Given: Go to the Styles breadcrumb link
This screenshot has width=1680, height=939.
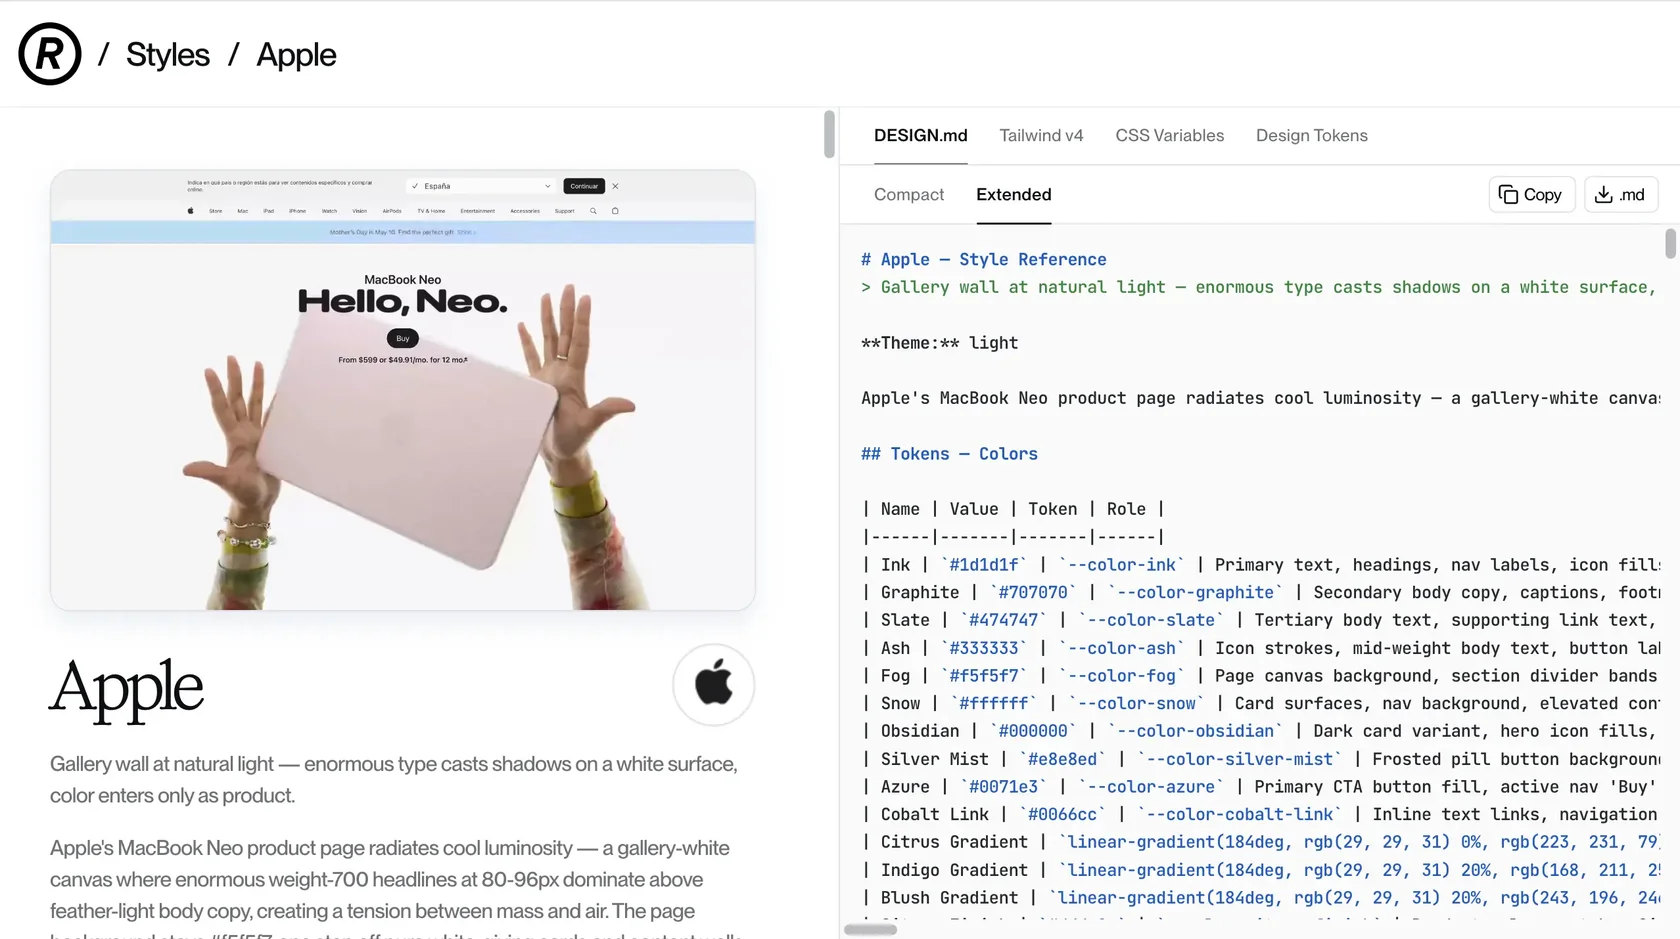Looking at the screenshot, I should click(168, 55).
